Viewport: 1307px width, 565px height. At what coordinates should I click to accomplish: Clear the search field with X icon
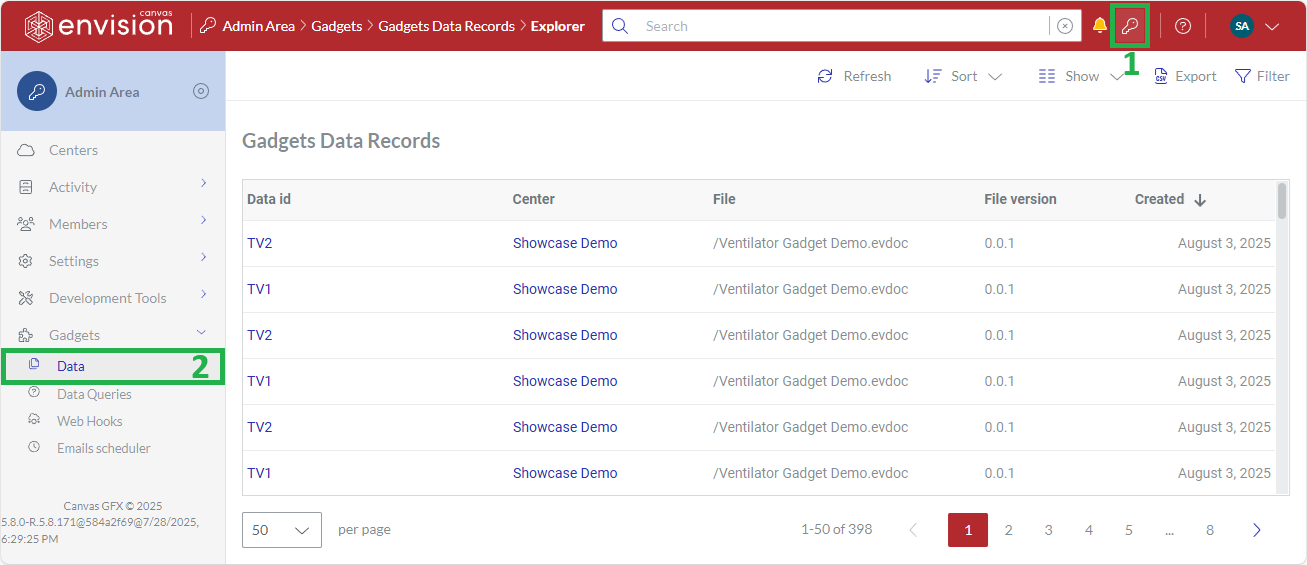1065,26
